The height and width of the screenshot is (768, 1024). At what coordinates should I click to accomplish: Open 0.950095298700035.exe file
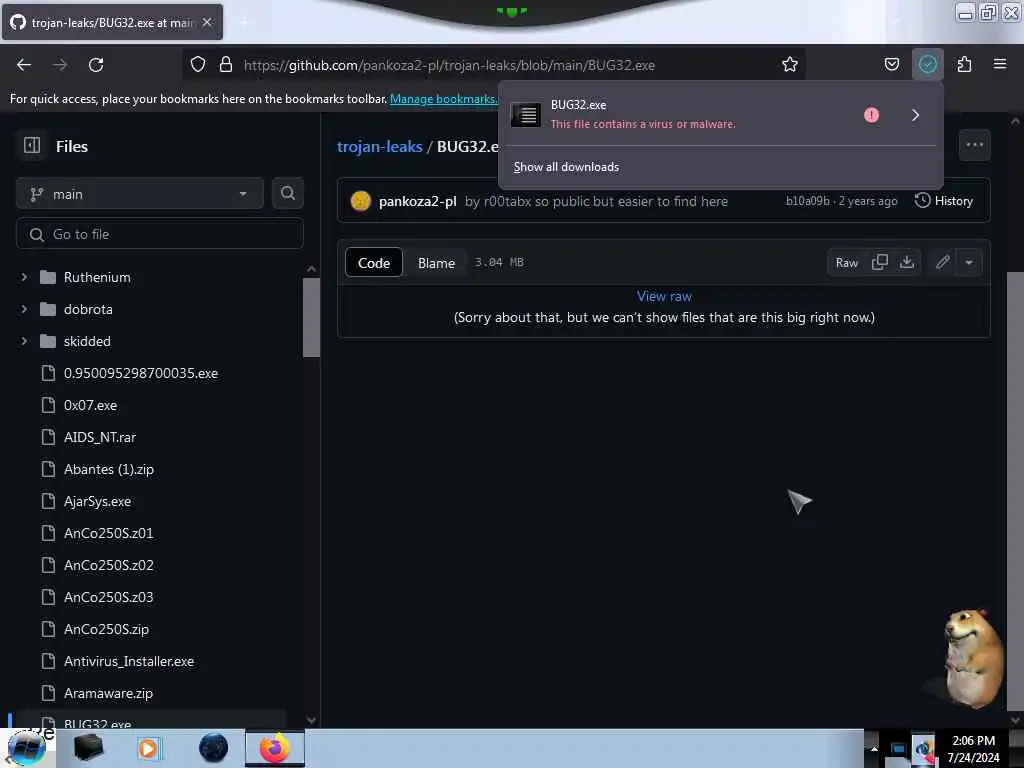(140, 373)
